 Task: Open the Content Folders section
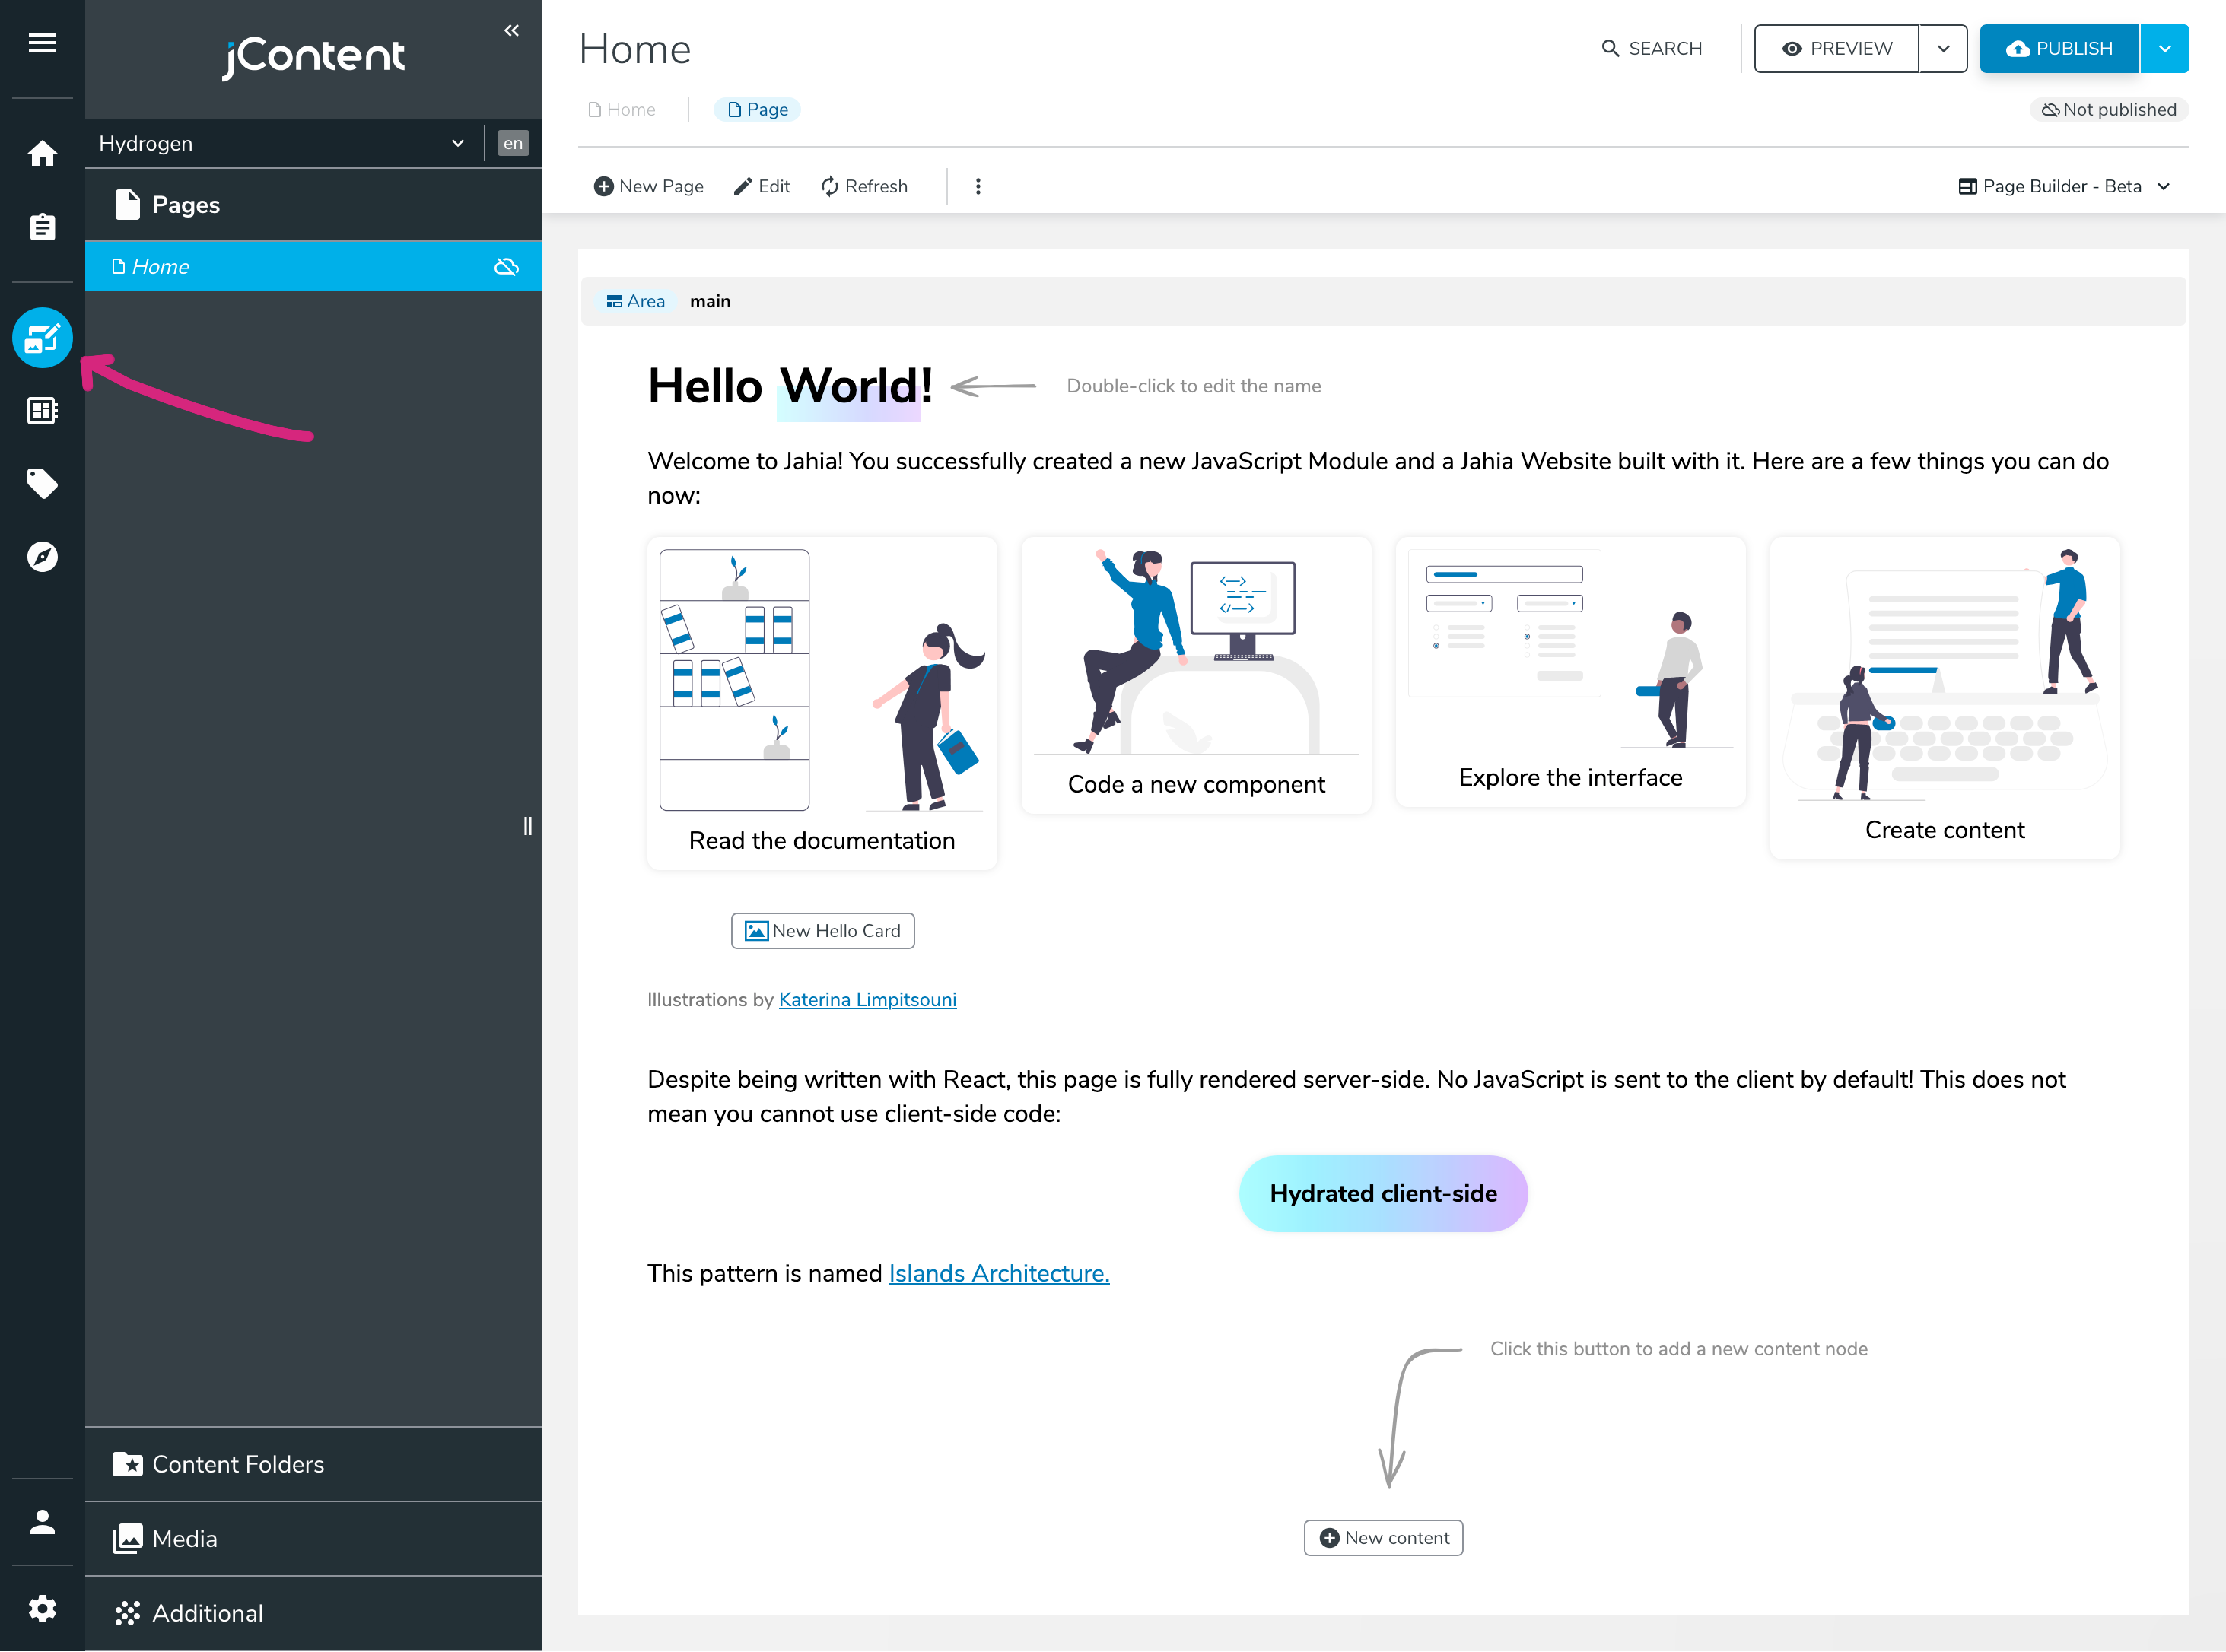click(x=238, y=1464)
